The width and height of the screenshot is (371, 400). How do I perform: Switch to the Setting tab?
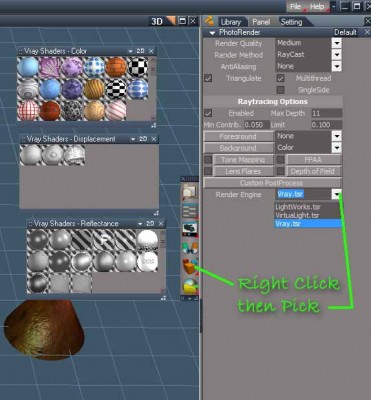pos(291,22)
